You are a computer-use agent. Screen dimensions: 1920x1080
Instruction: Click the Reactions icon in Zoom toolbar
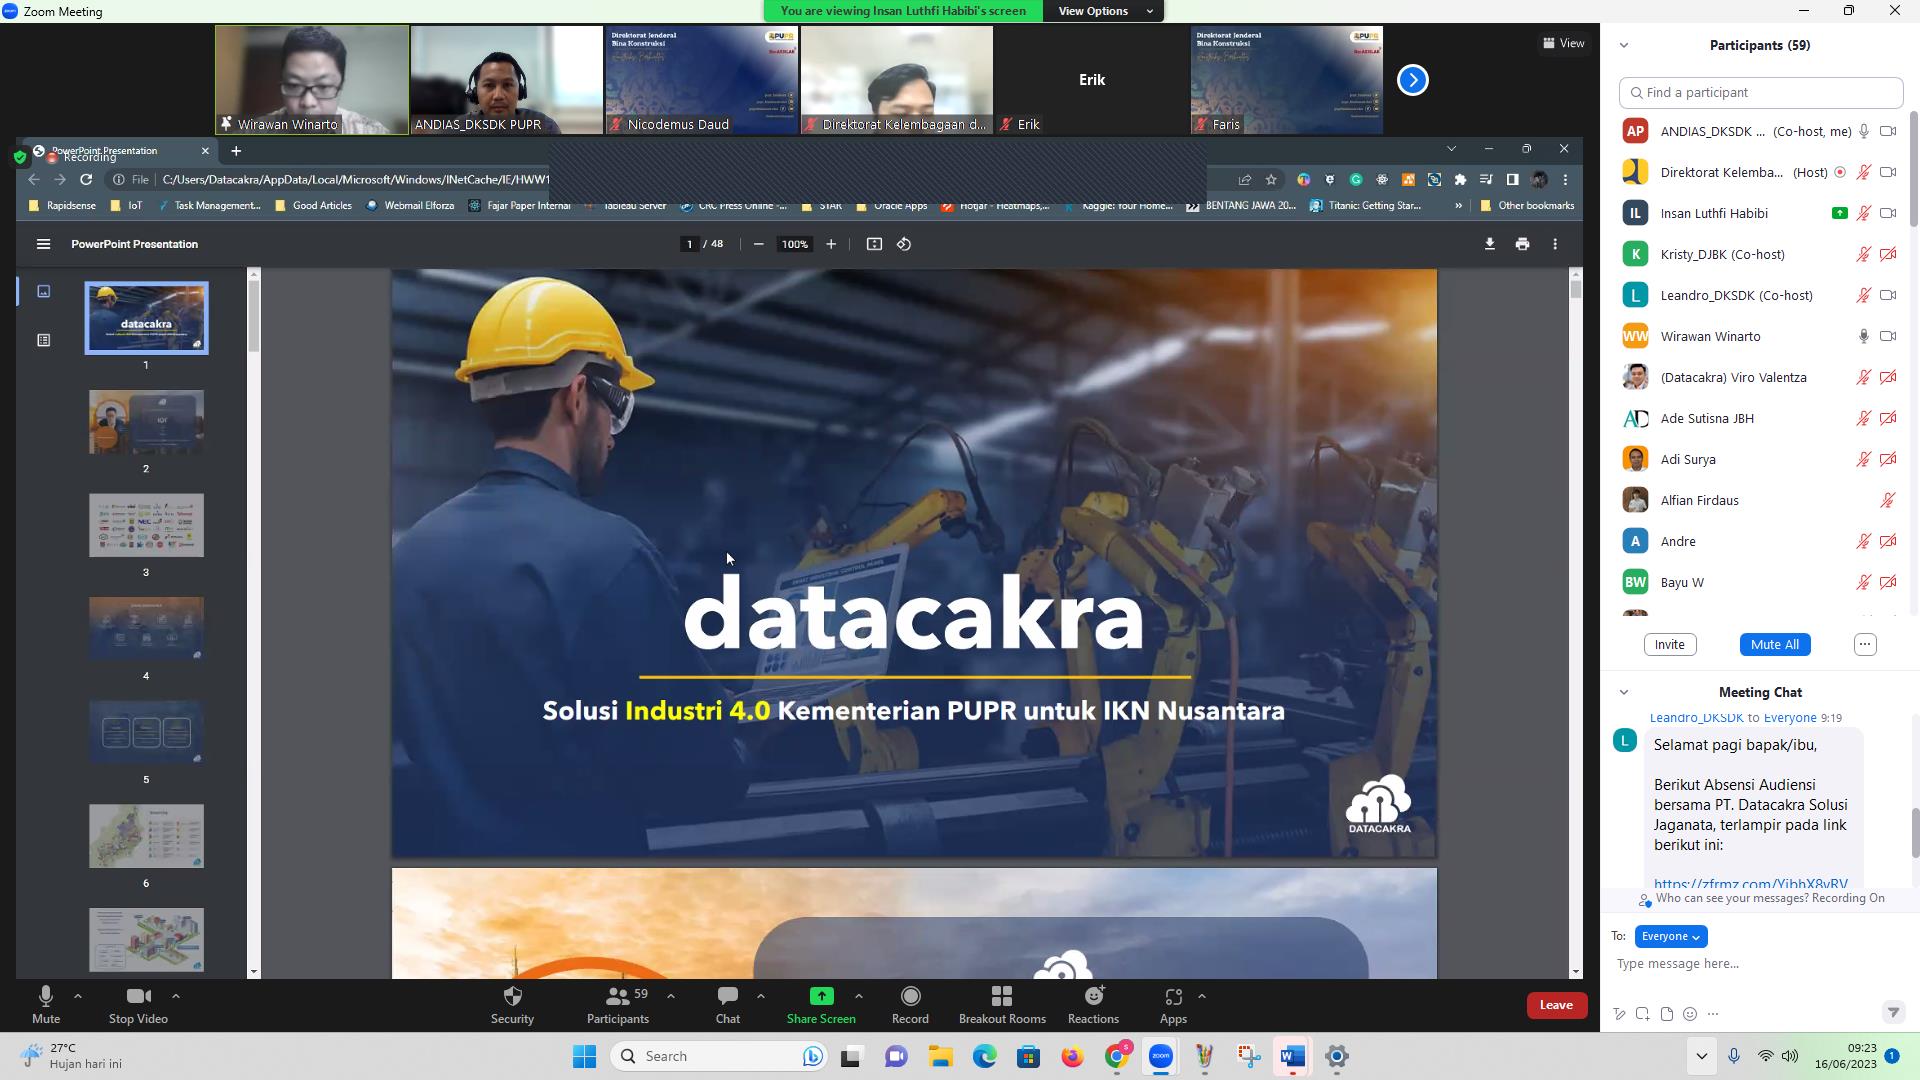click(x=1095, y=1000)
